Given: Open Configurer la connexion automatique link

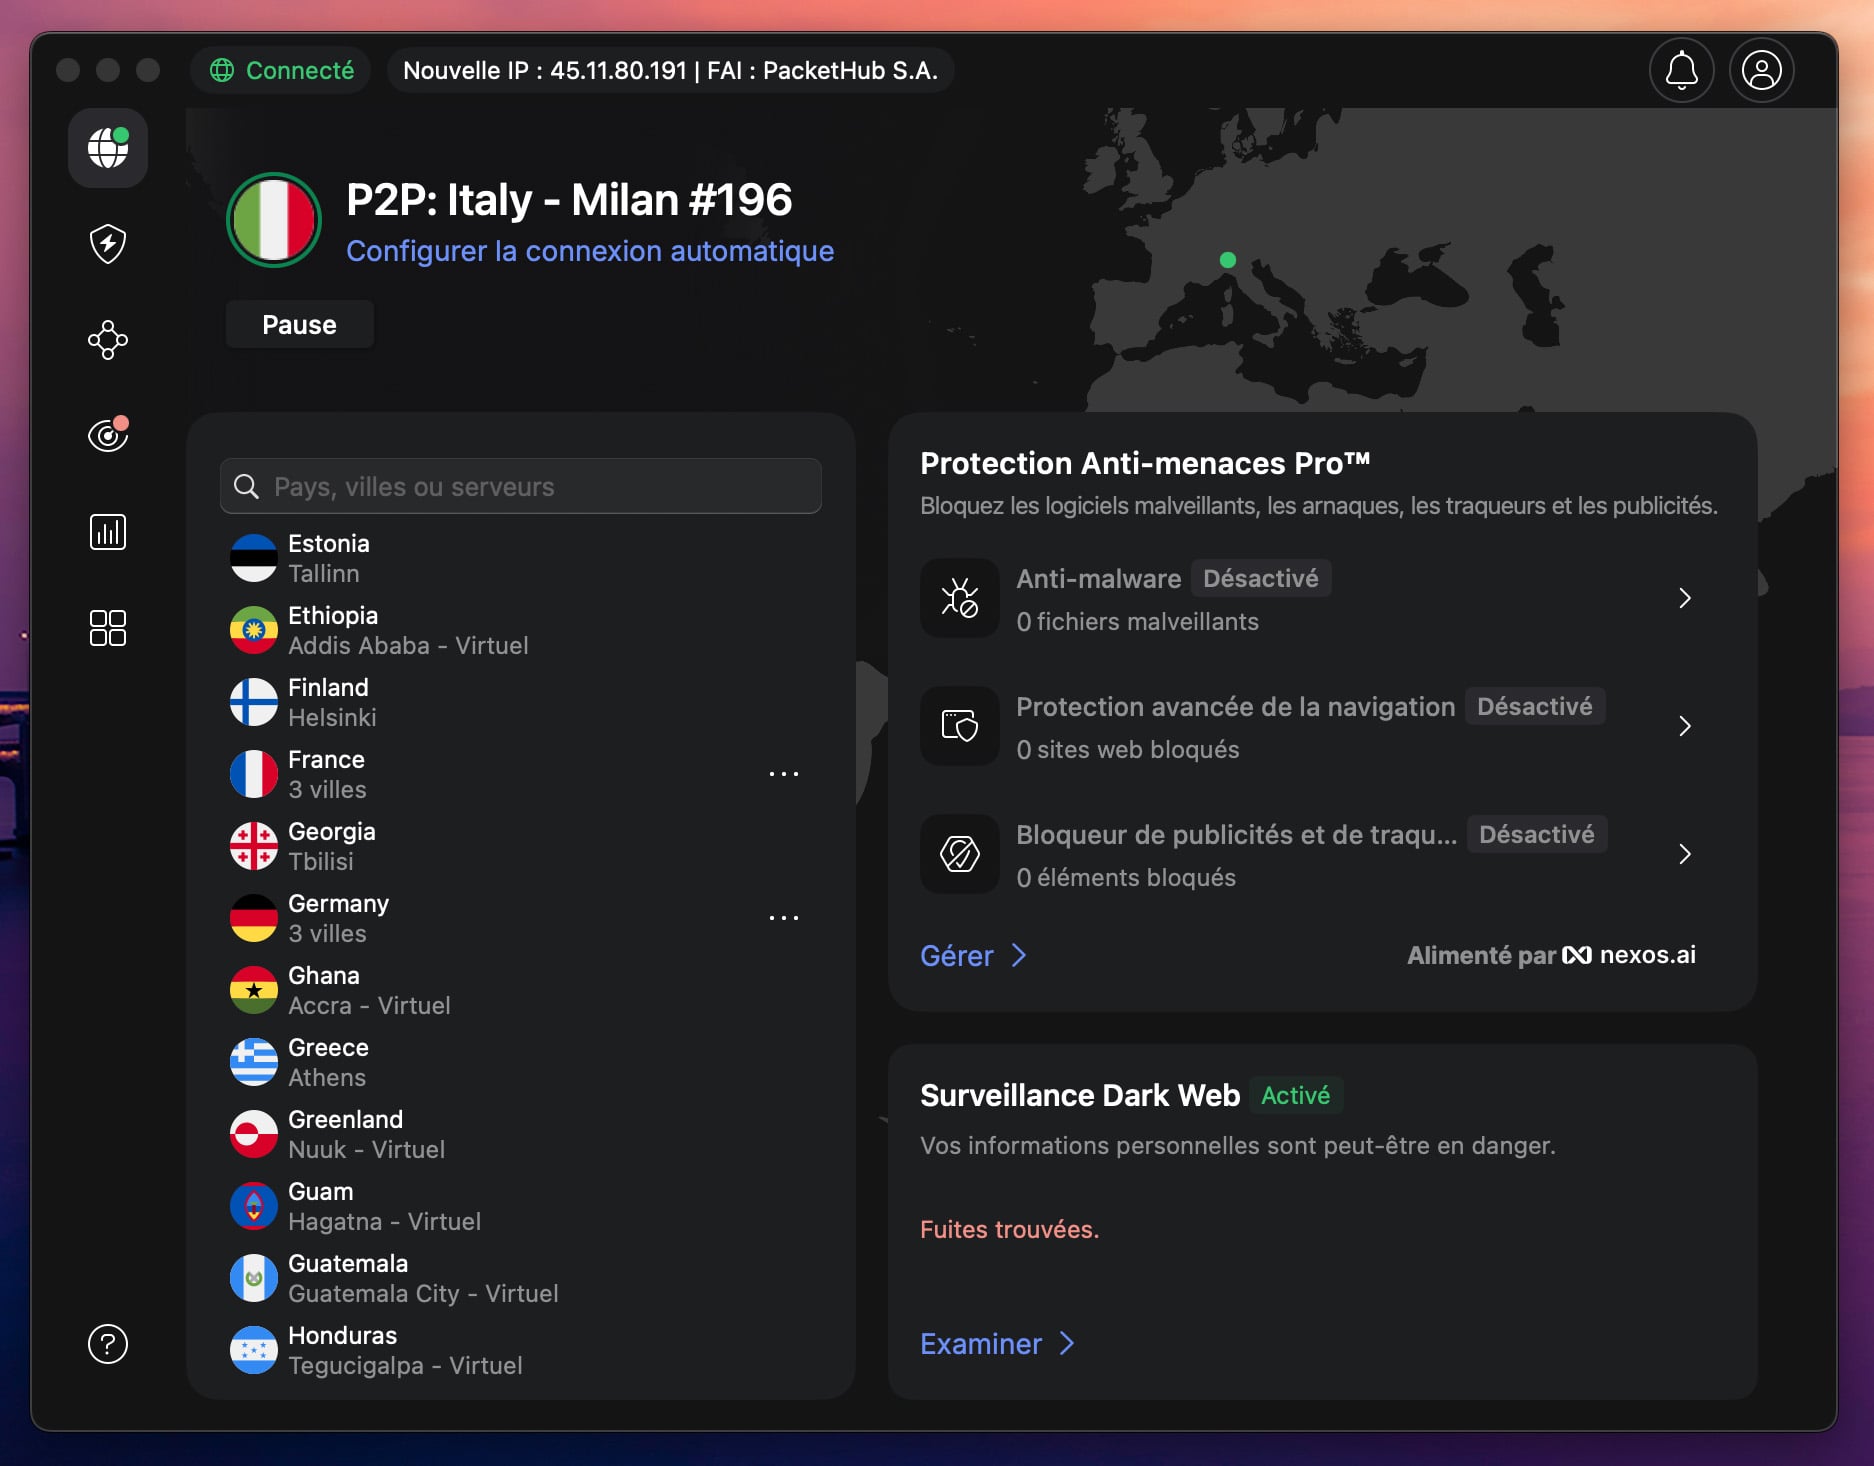Looking at the screenshot, I should (x=590, y=251).
